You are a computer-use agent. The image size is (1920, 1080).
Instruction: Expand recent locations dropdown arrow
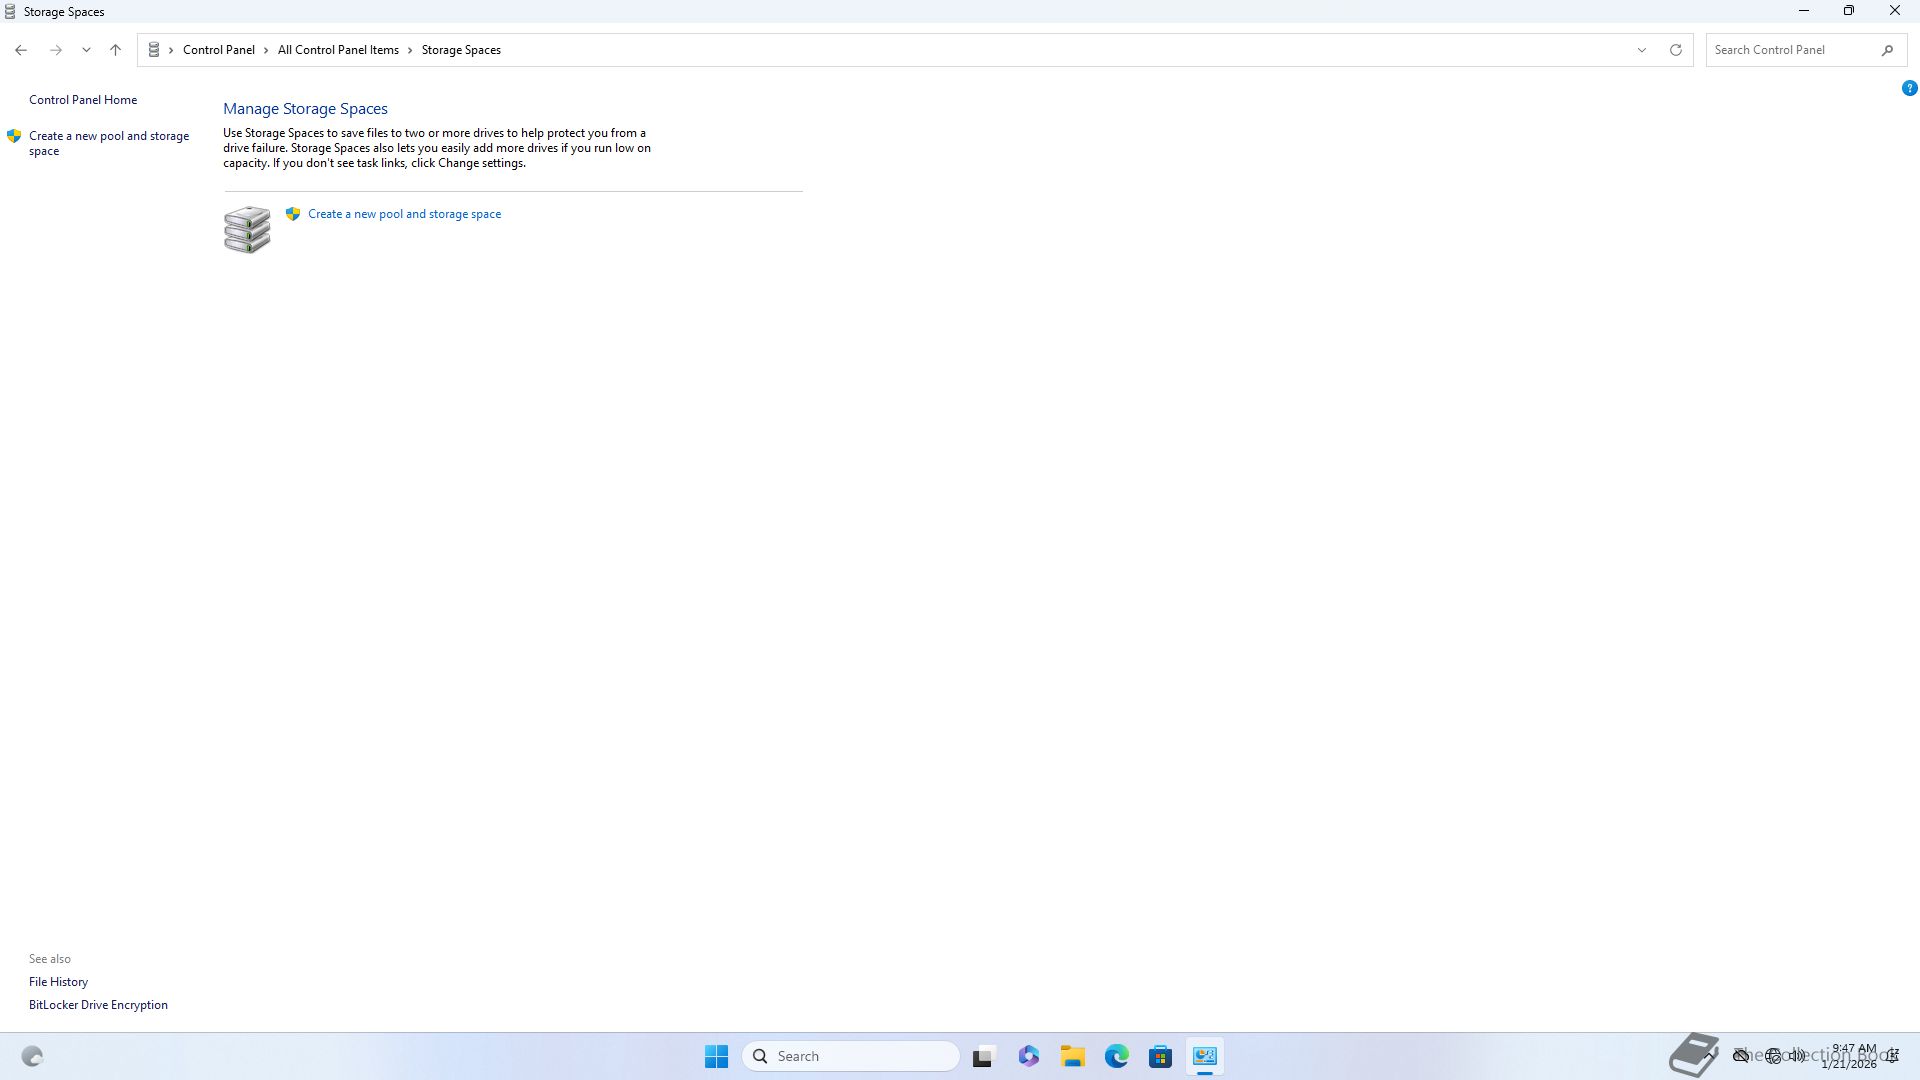point(86,50)
